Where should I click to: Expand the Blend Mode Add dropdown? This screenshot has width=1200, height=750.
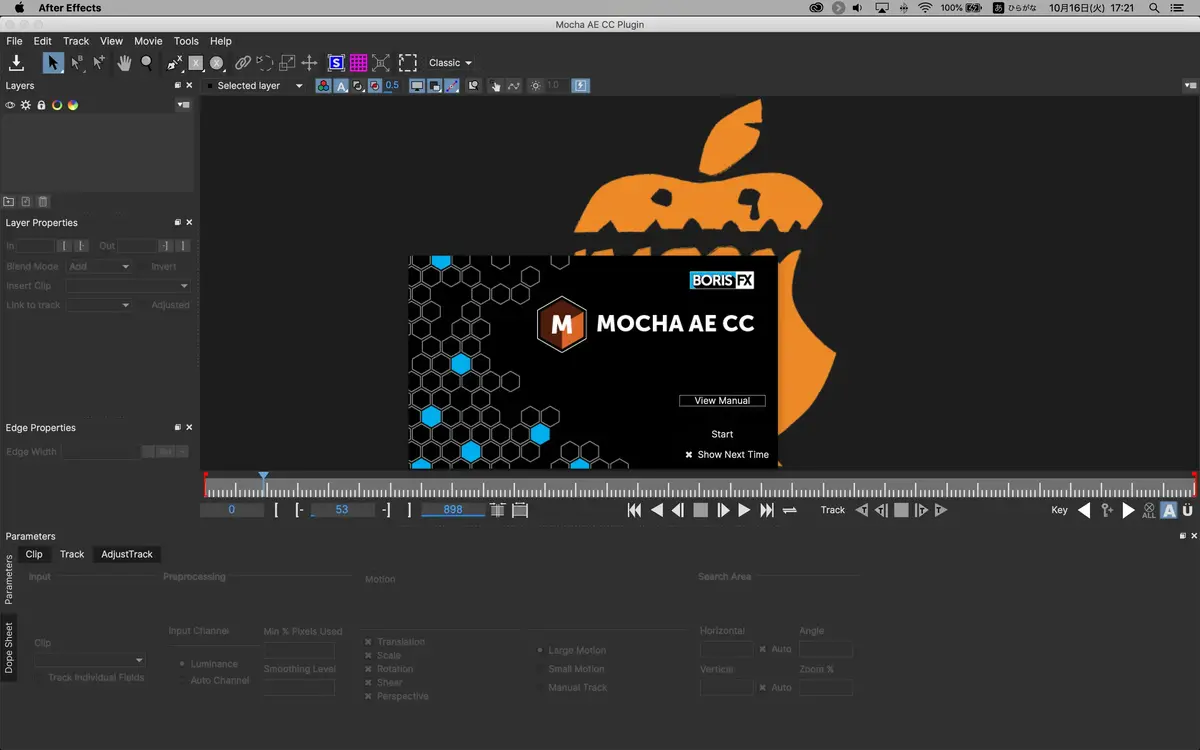pyautogui.click(x=99, y=267)
